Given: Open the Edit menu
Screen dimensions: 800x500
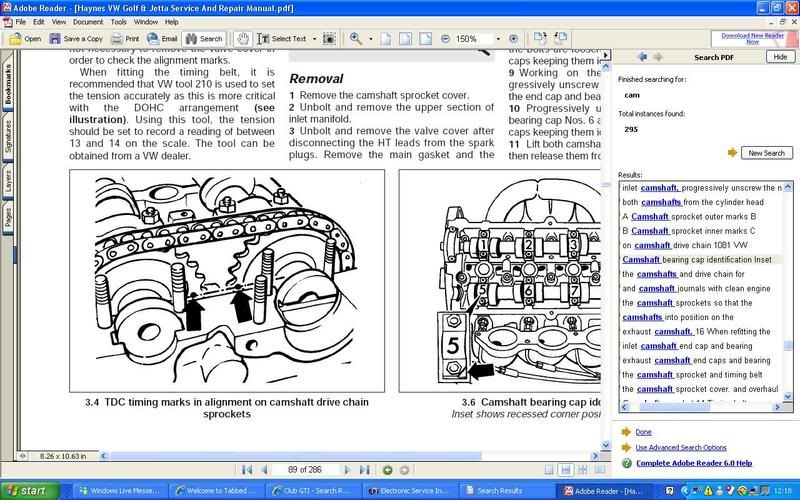Looking at the screenshot, I should point(39,22).
